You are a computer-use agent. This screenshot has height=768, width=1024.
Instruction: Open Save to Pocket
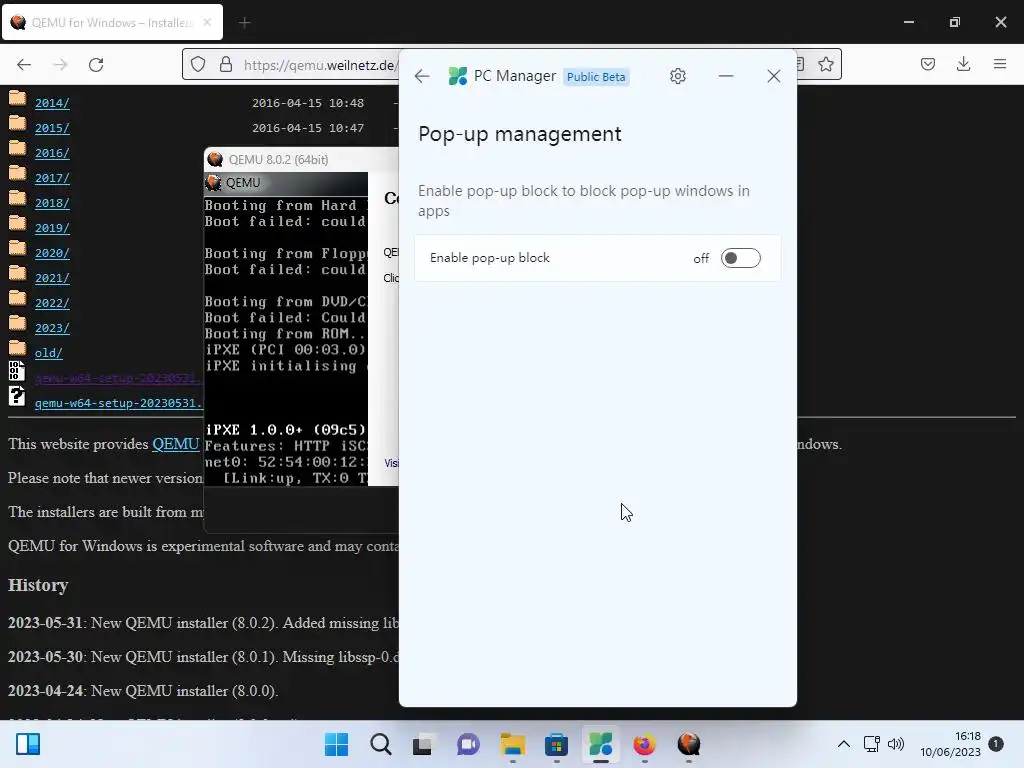click(x=927, y=64)
